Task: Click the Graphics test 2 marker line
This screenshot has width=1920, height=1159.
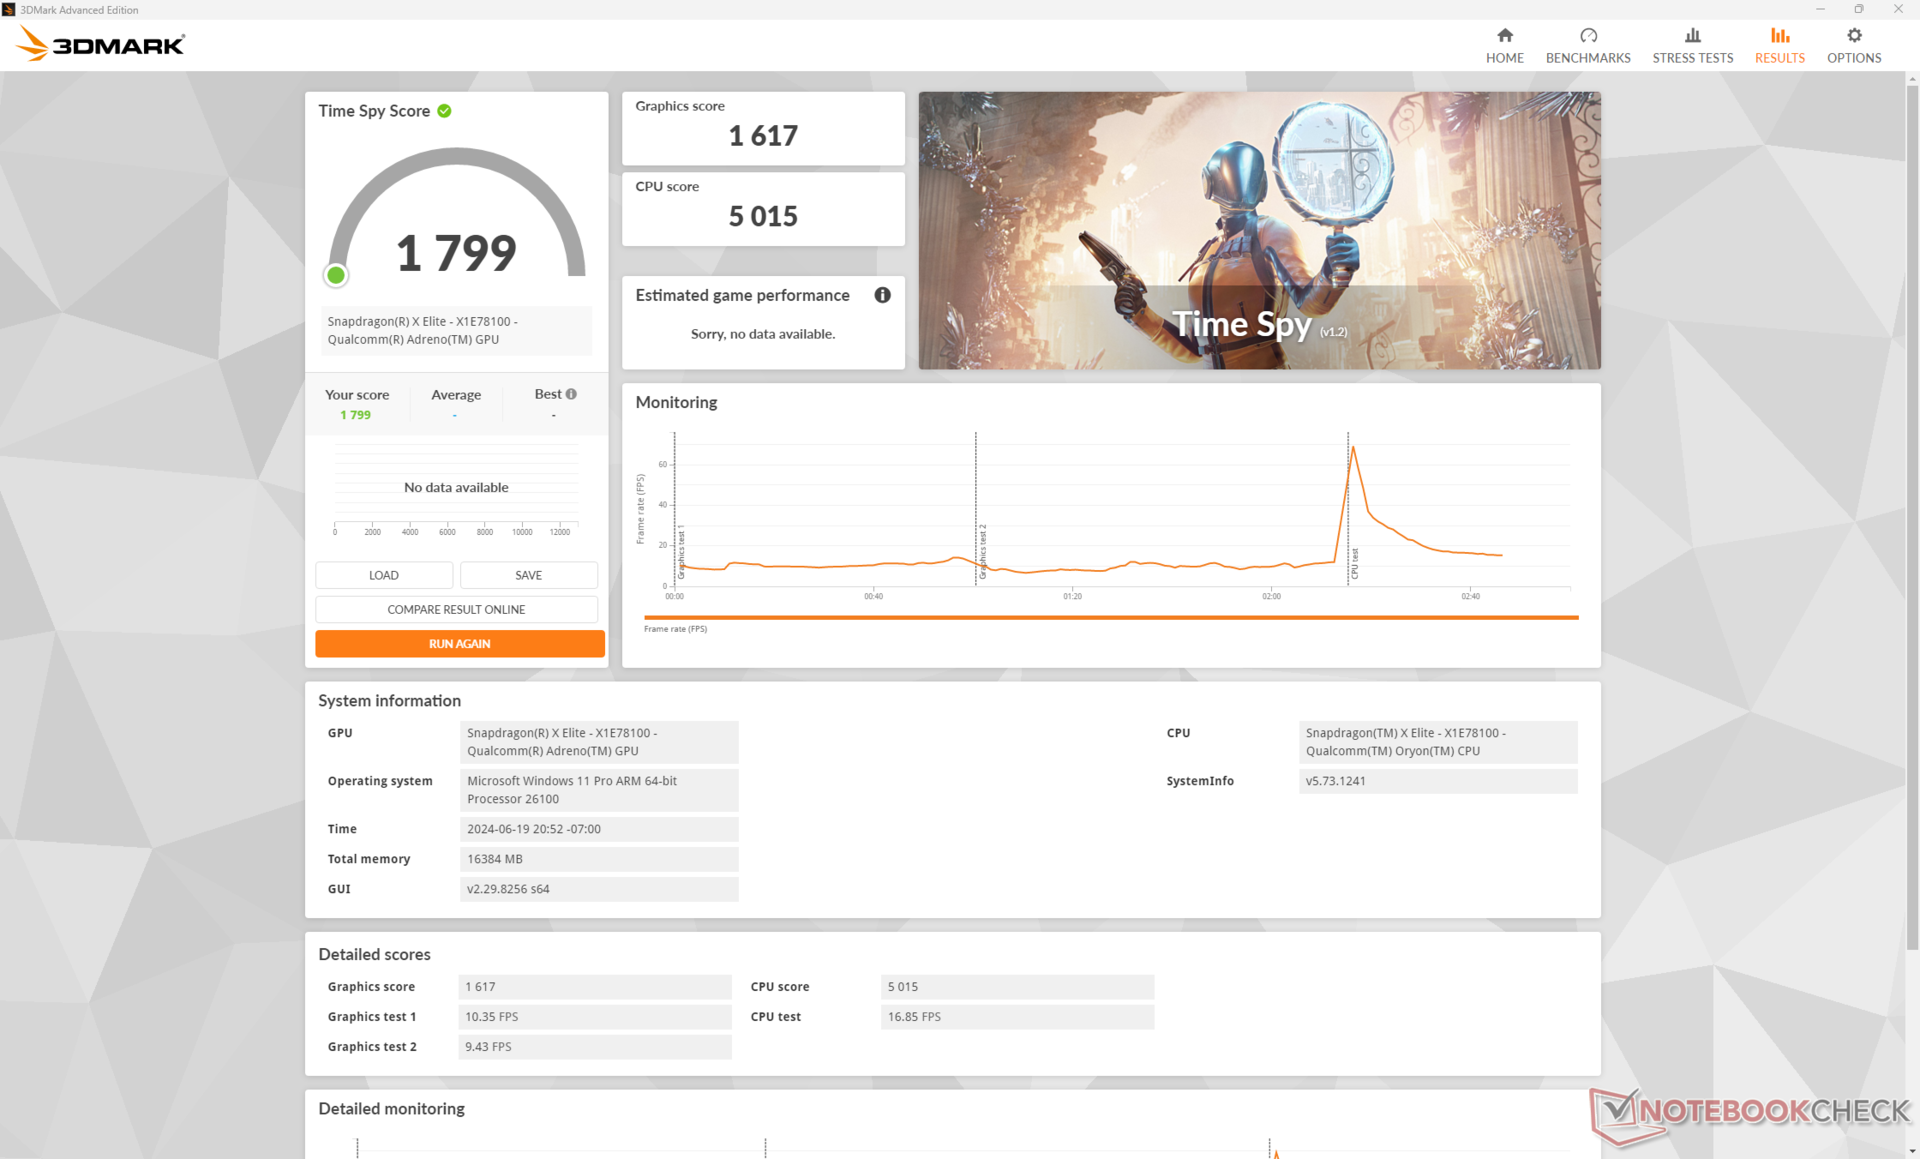Action: click(x=976, y=510)
